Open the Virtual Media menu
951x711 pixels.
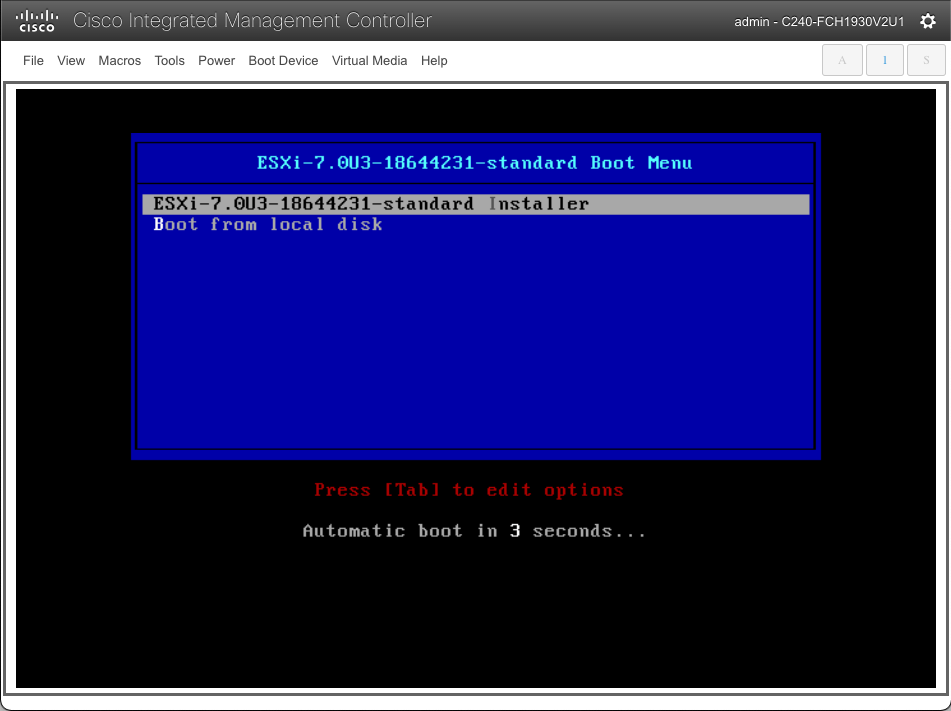pyautogui.click(x=369, y=61)
